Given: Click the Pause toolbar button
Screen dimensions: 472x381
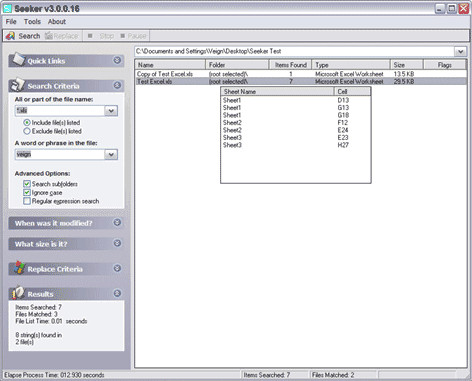Looking at the screenshot, I should pos(133,36).
